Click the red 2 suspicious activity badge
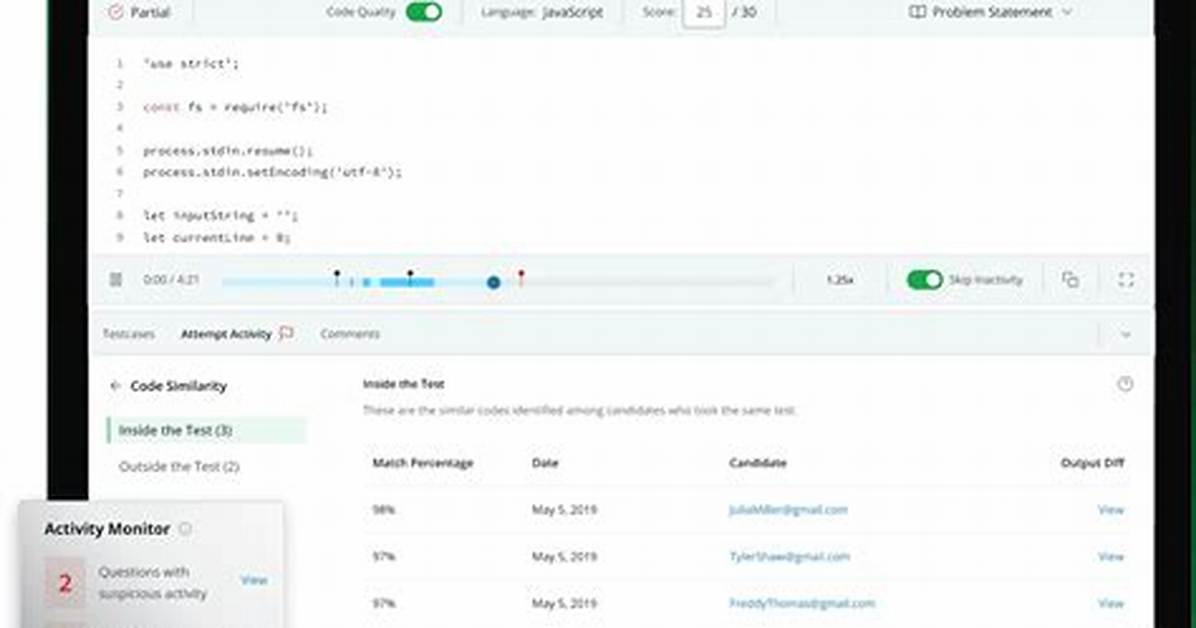 [x=65, y=583]
